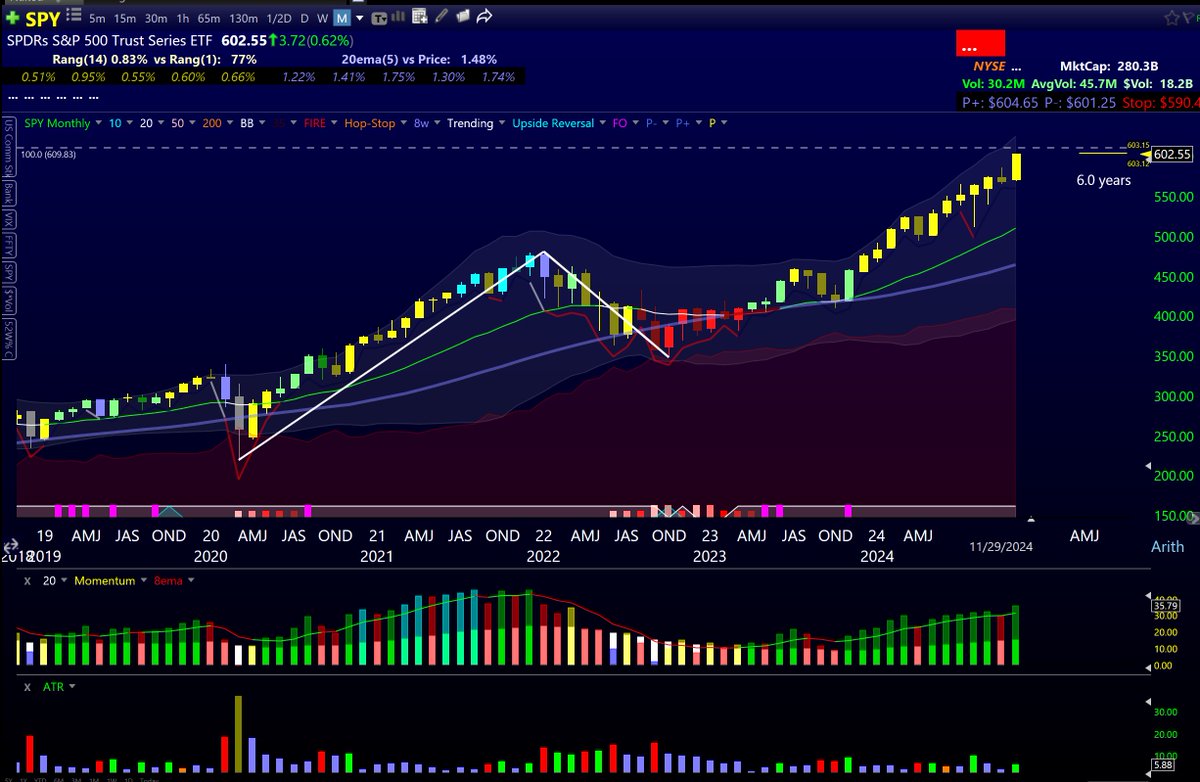Image resolution: width=1200 pixels, height=782 pixels.
Task: Click the bar chart style icon
Action: coord(398,17)
